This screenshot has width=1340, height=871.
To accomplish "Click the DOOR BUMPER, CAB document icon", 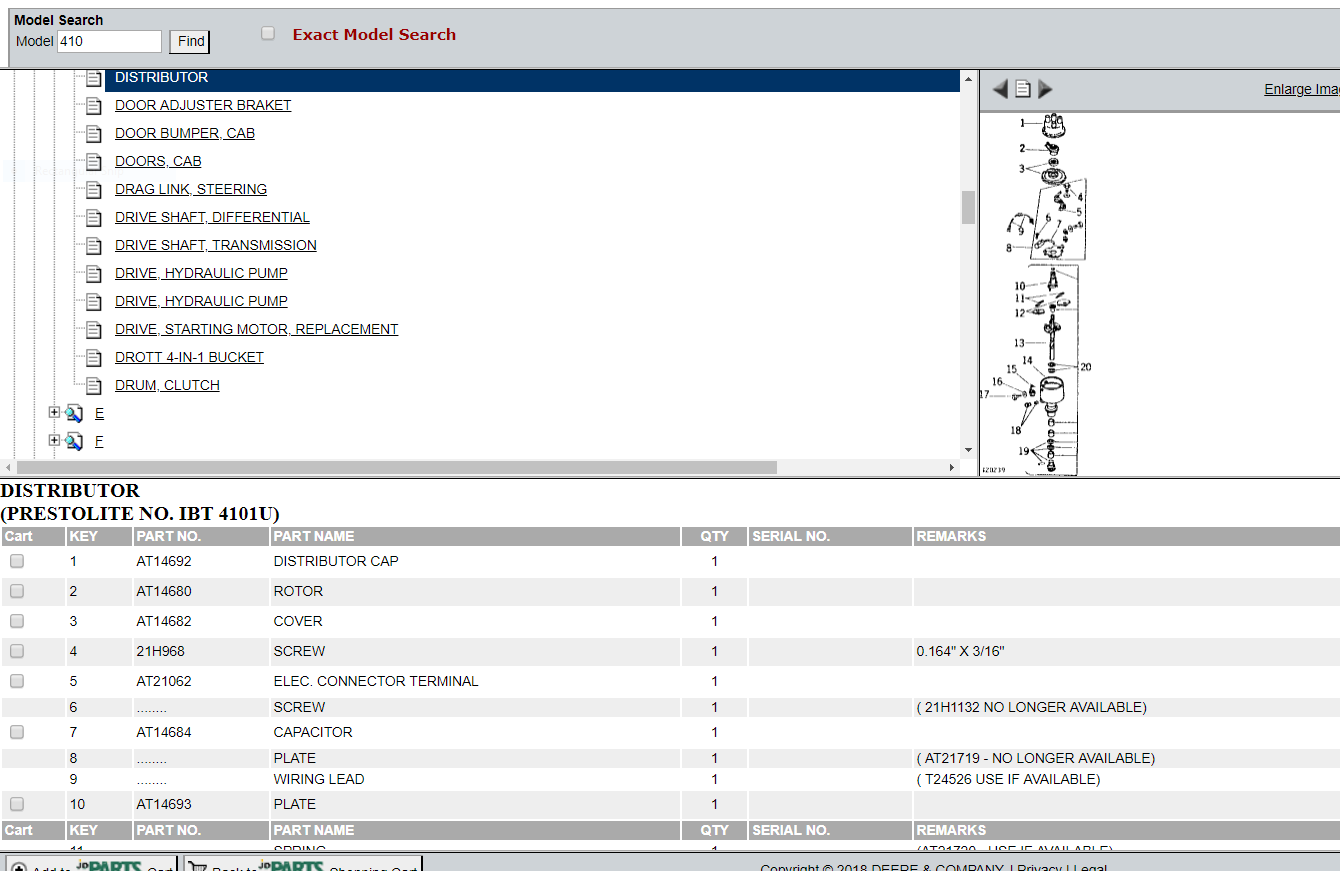I will (94, 134).
